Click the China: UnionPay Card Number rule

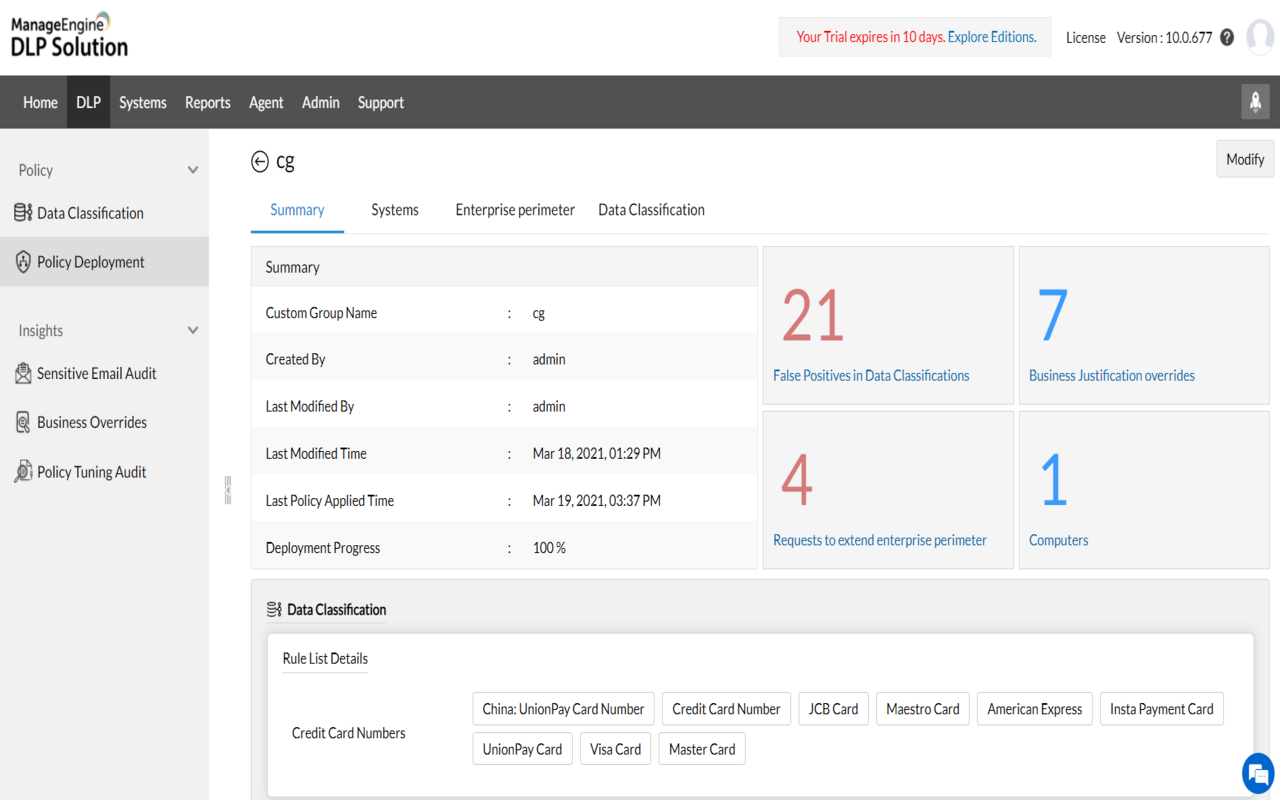pos(563,709)
